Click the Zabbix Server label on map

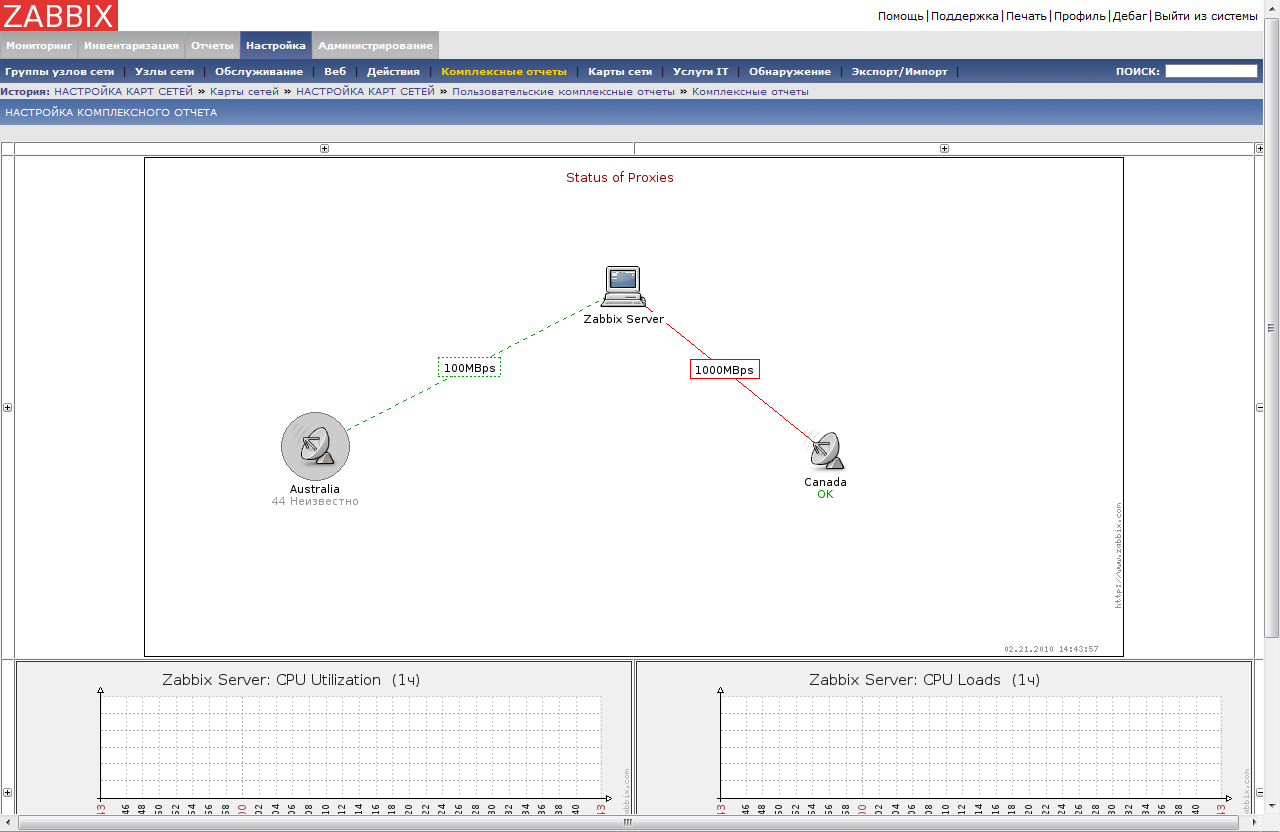[624, 320]
